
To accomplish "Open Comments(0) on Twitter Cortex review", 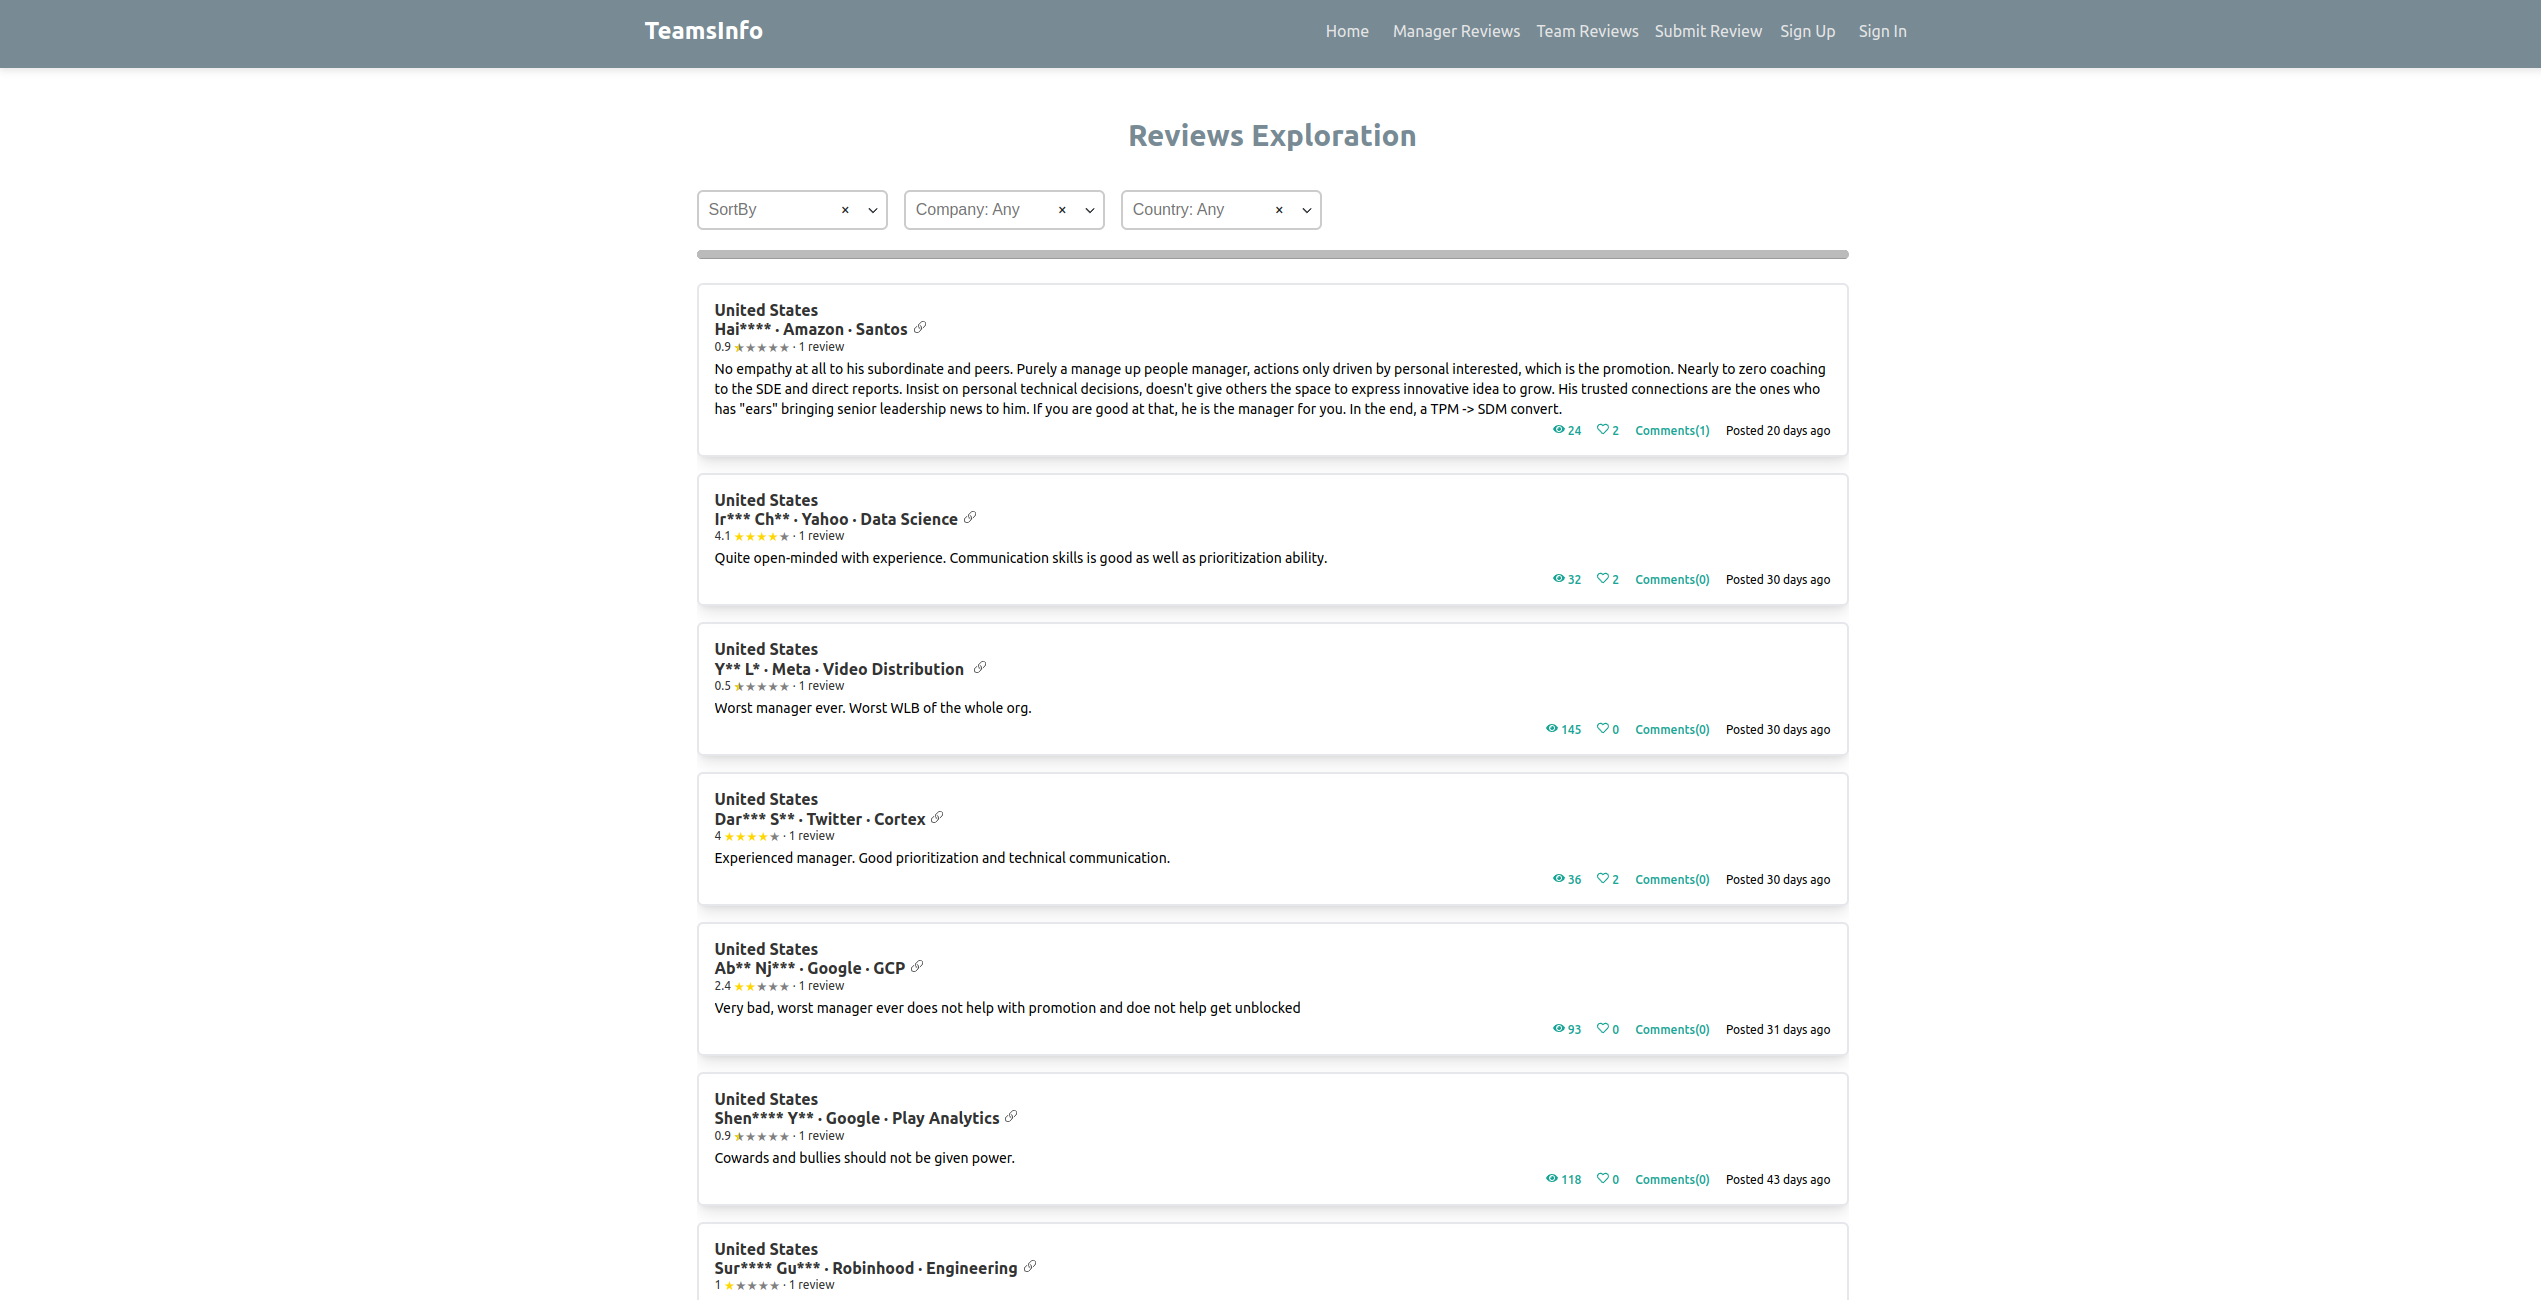I will pyautogui.click(x=1672, y=880).
